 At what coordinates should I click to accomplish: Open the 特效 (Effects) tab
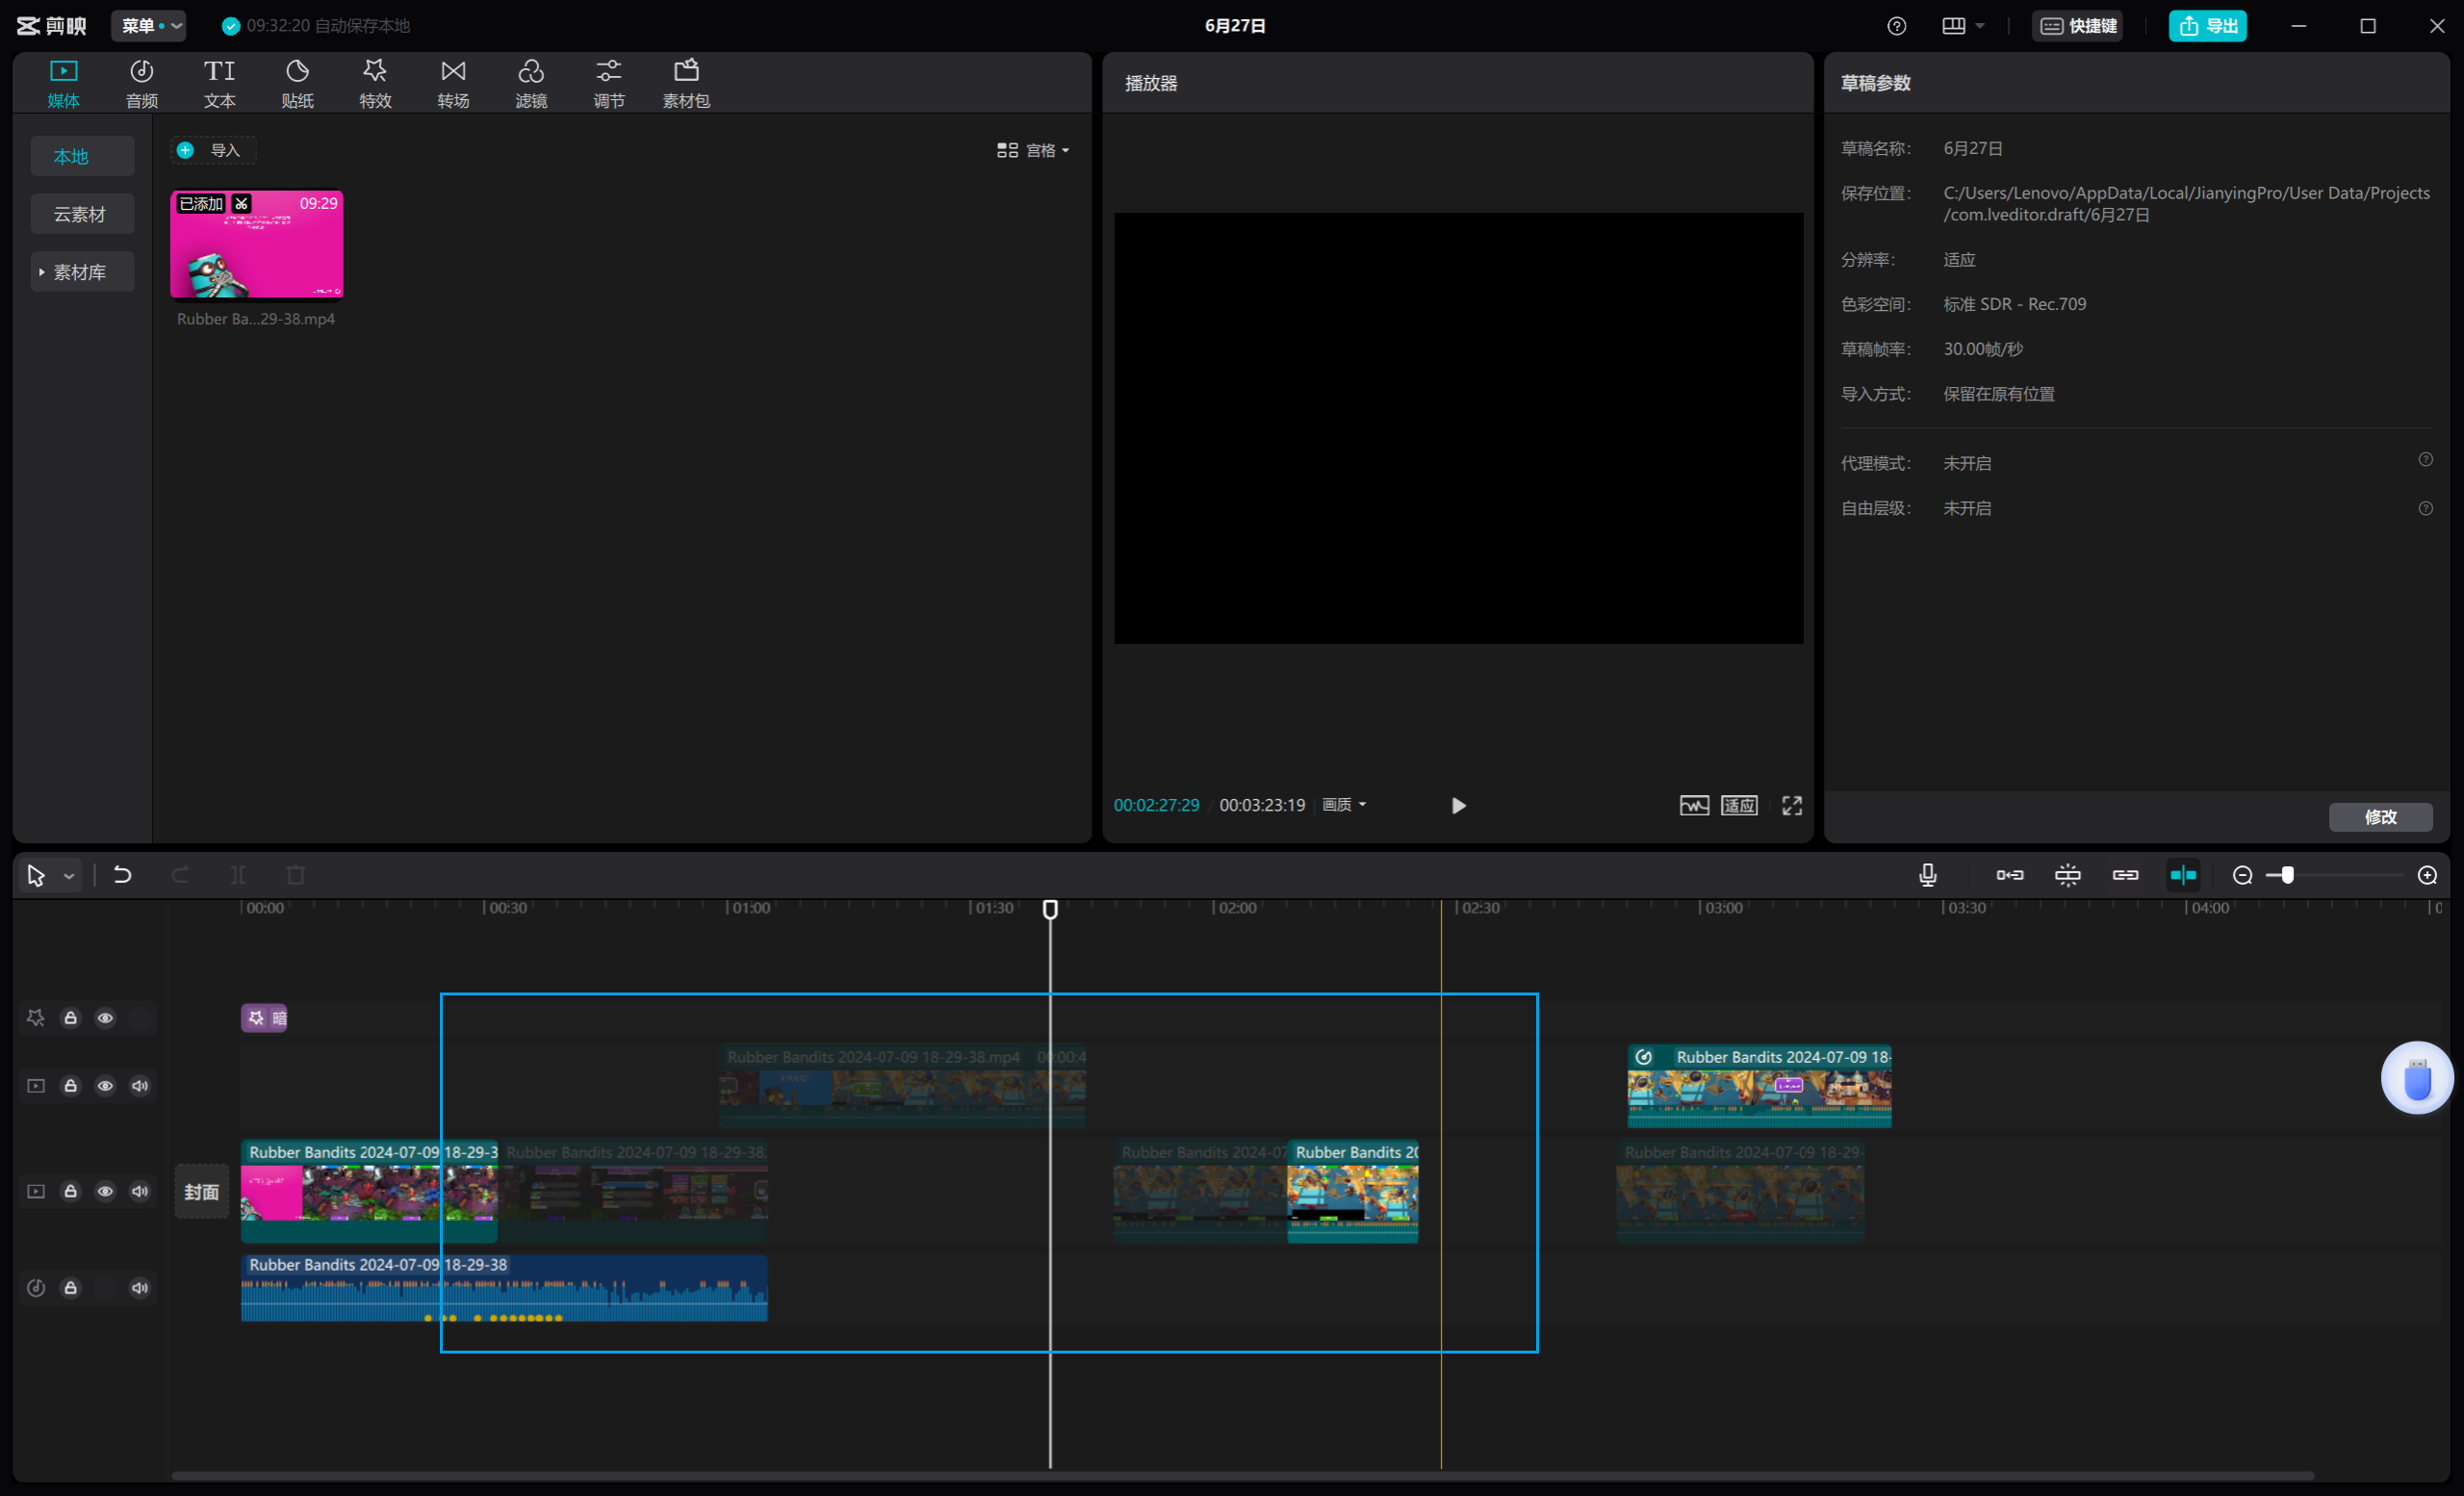tap(375, 83)
